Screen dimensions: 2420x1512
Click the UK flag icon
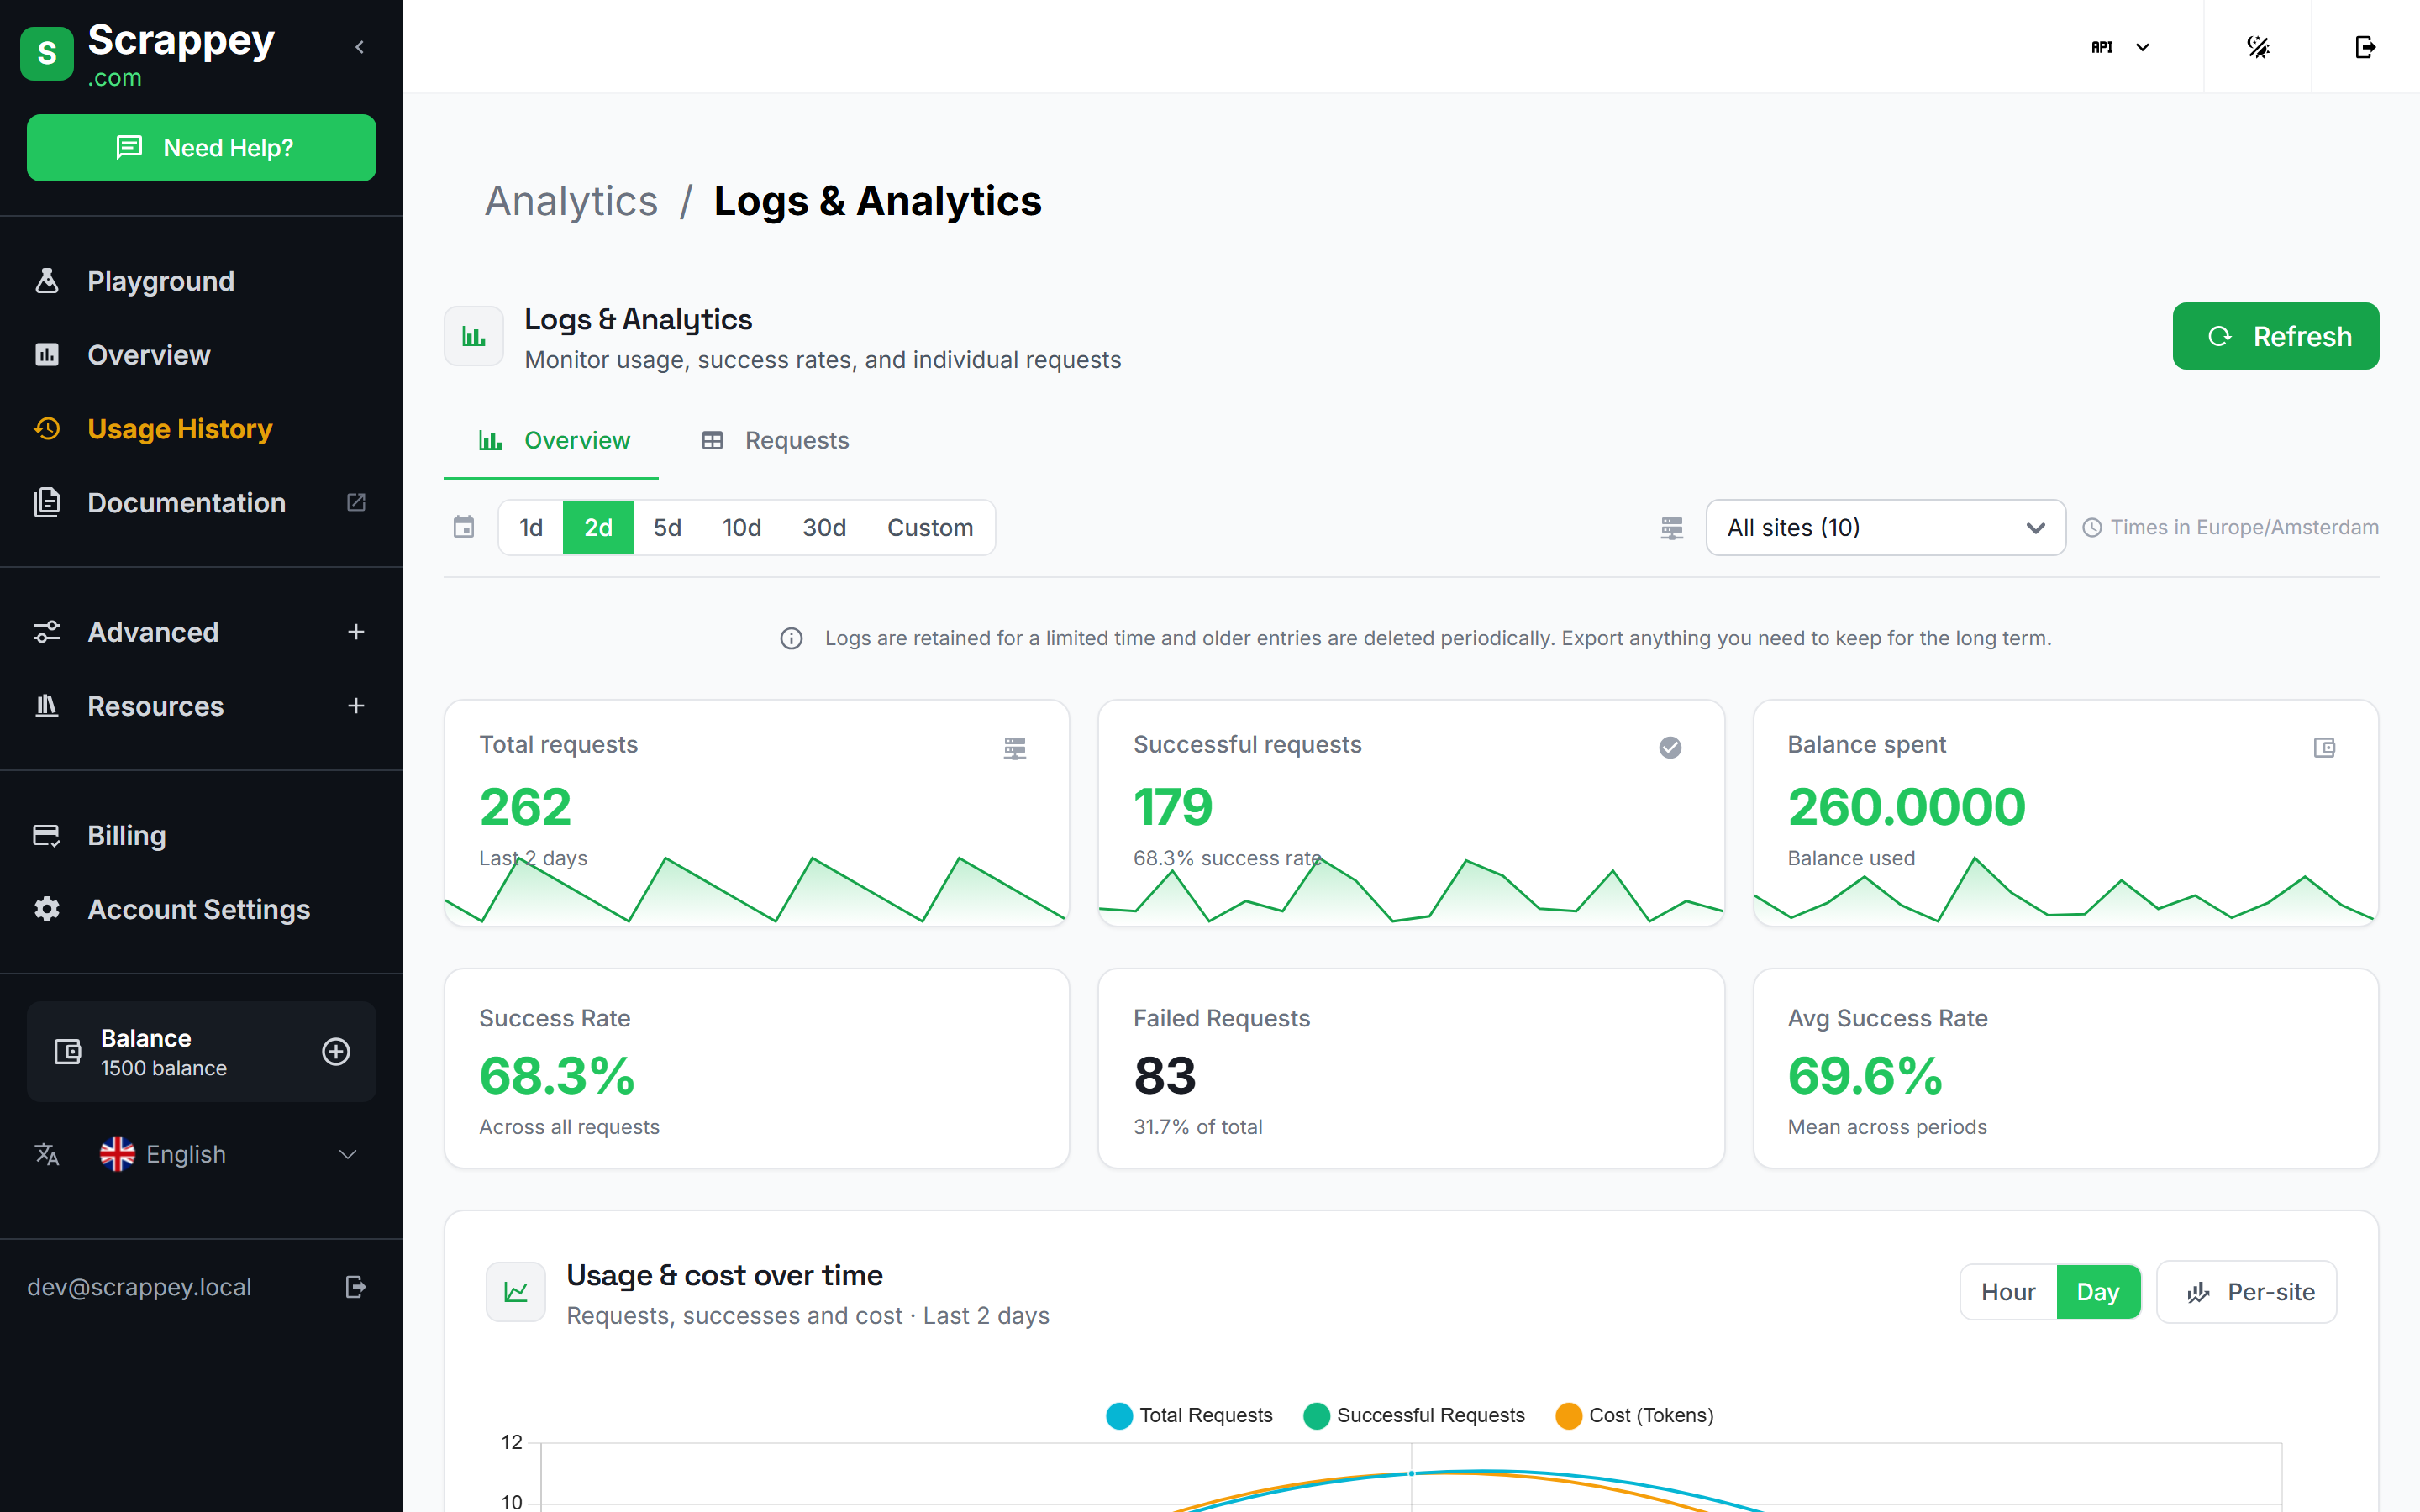[x=117, y=1154]
